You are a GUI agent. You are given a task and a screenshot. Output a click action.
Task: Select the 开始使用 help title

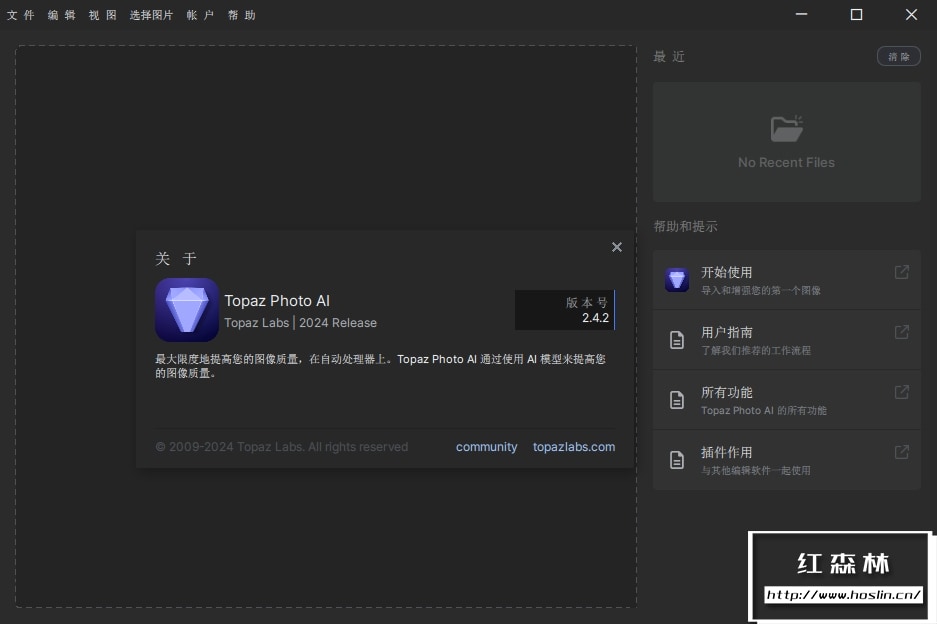tap(727, 272)
